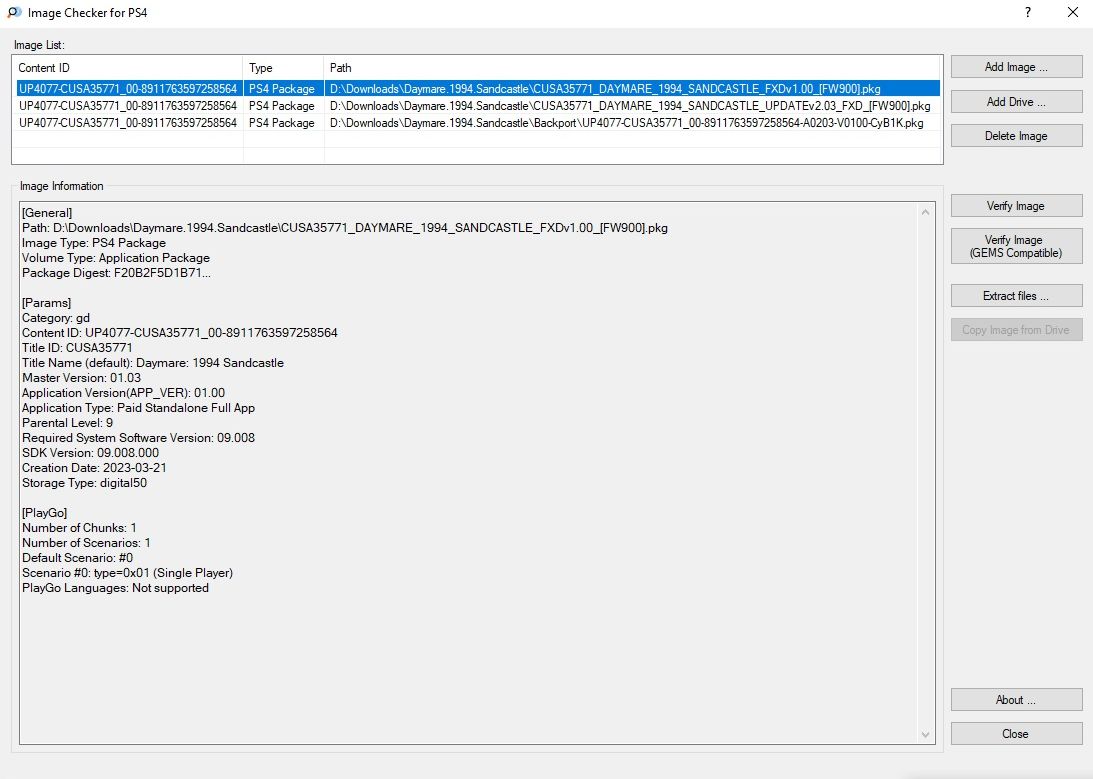Click the Add Drive button
The width and height of the screenshot is (1093, 779).
pyautogui.click(x=1016, y=102)
